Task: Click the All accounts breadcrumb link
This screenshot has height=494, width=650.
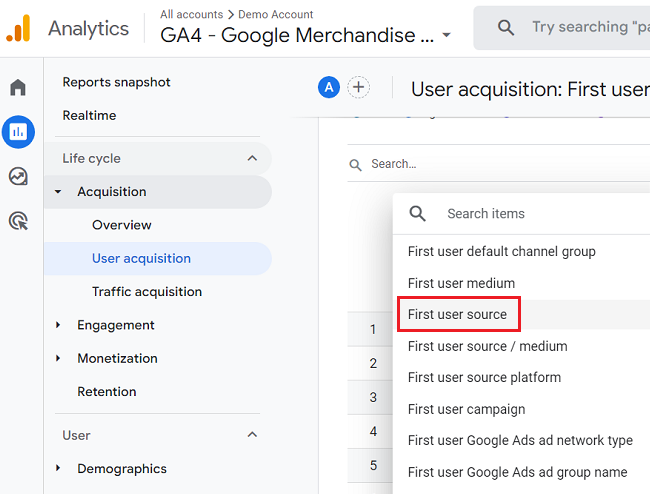Action: (192, 15)
